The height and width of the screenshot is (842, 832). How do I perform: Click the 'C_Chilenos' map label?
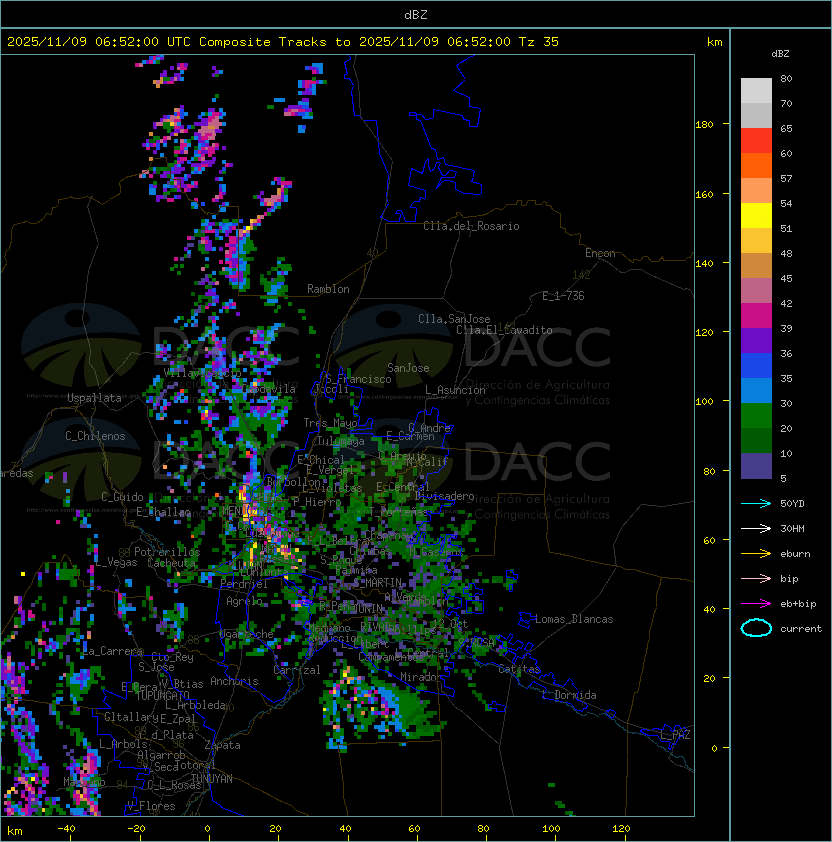(95, 436)
